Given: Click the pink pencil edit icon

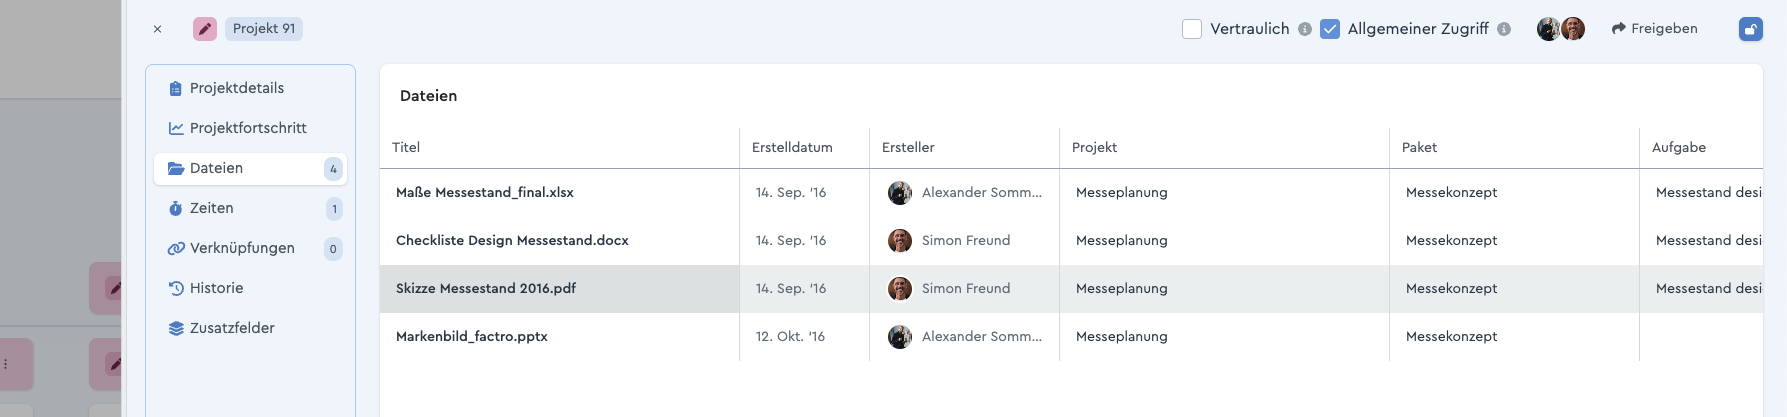Looking at the screenshot, I should [x=205, y=29].
